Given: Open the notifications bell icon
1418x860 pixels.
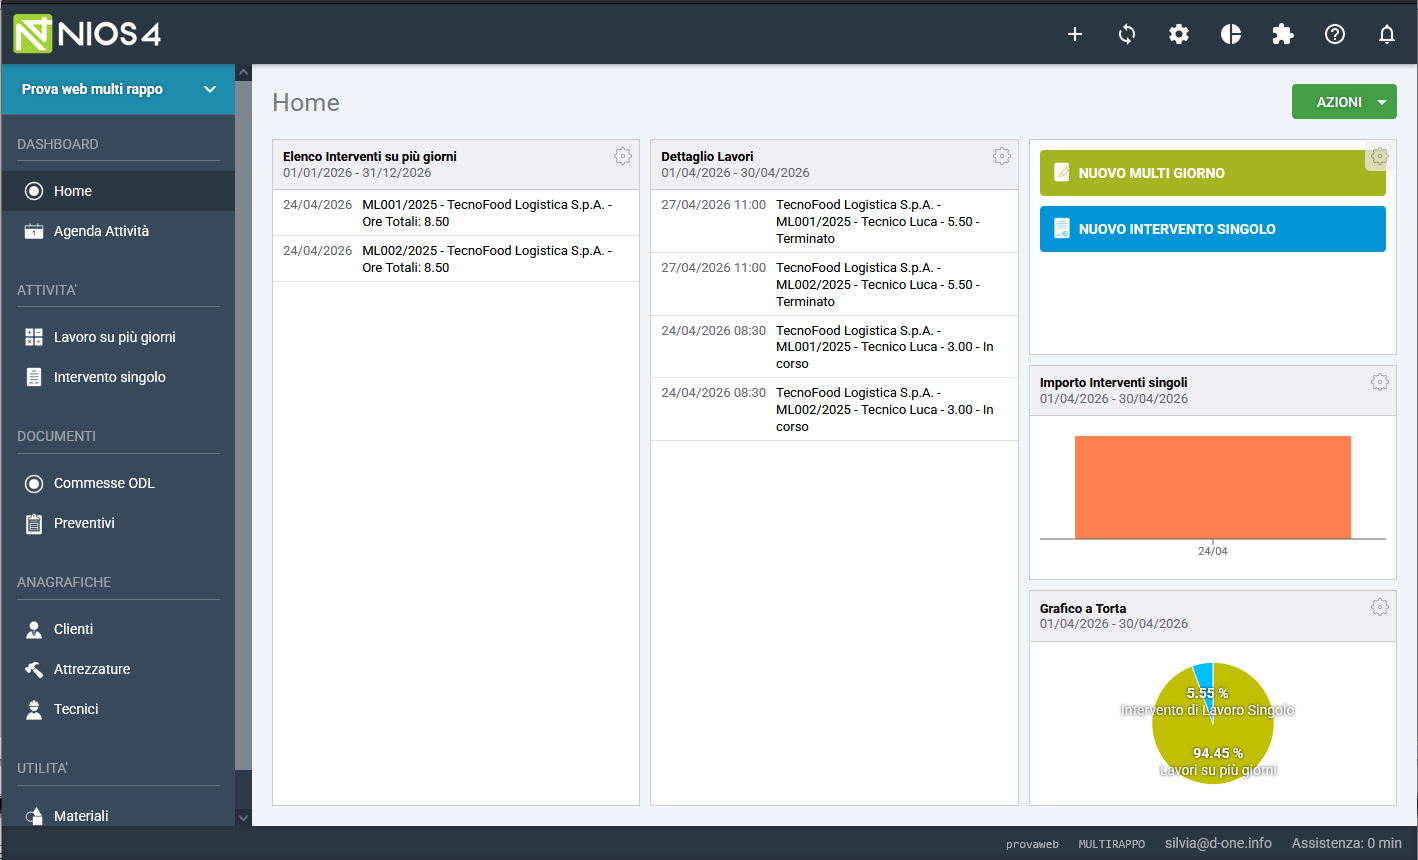Looking at the screenshot, I should tap(1387, 34).
